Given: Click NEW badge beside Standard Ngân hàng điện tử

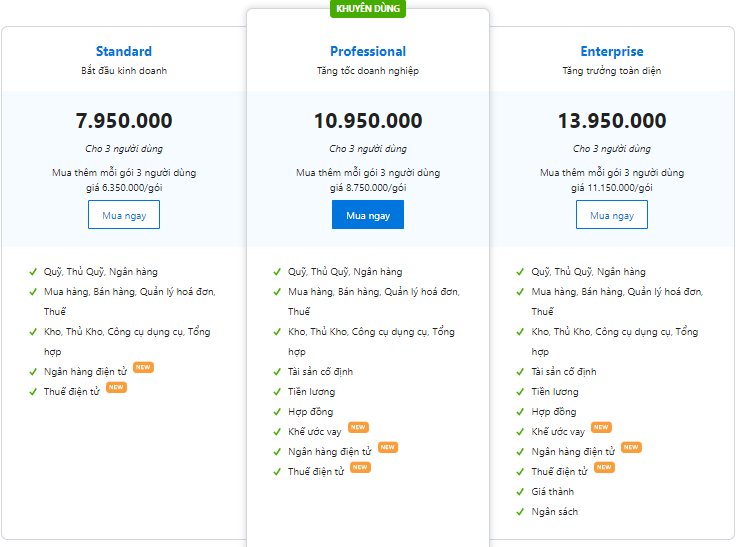Looking at the screenshot, I should point(143,367).
